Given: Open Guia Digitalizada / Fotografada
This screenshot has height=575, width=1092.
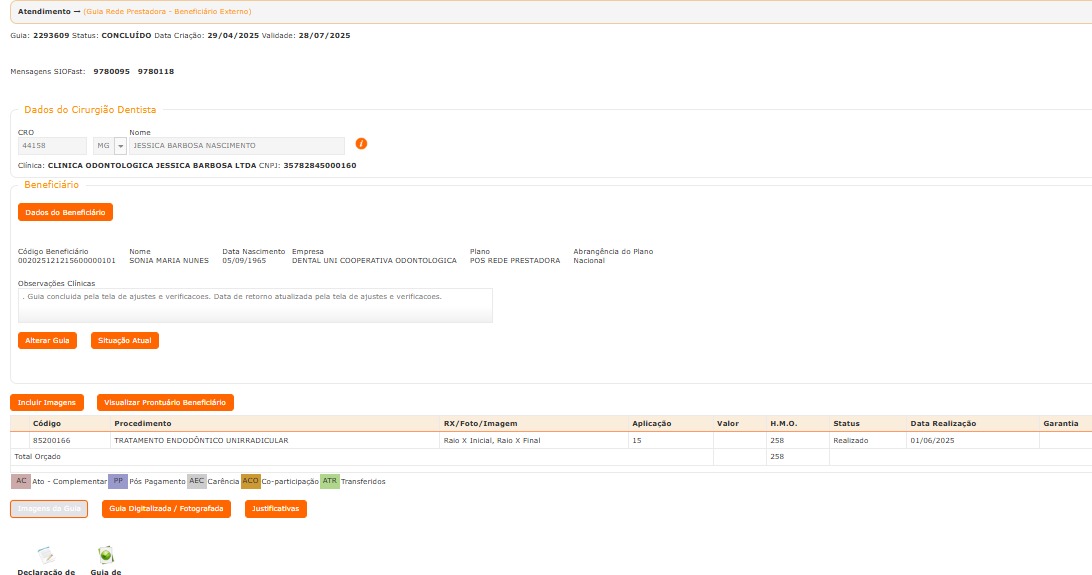Looking at the screenshot, I should tap(166, 509).
